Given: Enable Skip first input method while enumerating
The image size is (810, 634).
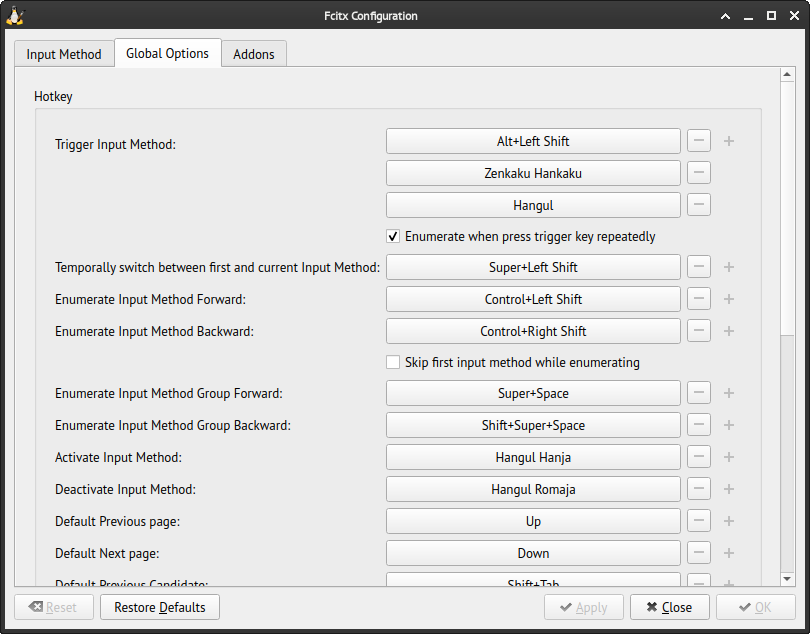Looking at the screenshot, I should click(x=393, y=362).
